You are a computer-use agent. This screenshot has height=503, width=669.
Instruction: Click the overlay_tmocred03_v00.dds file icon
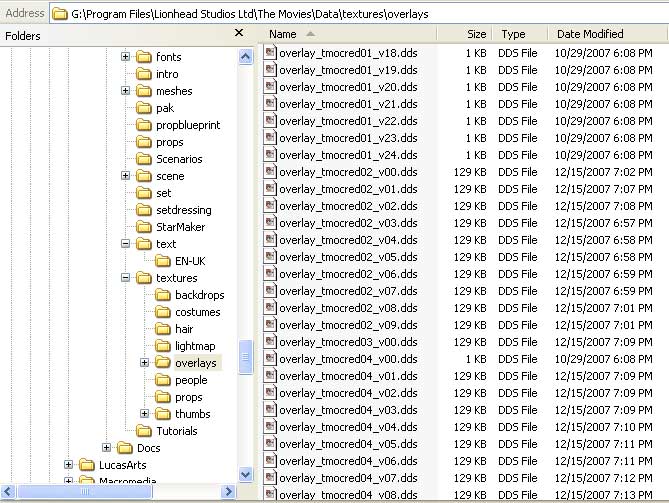tap(271, 342)
